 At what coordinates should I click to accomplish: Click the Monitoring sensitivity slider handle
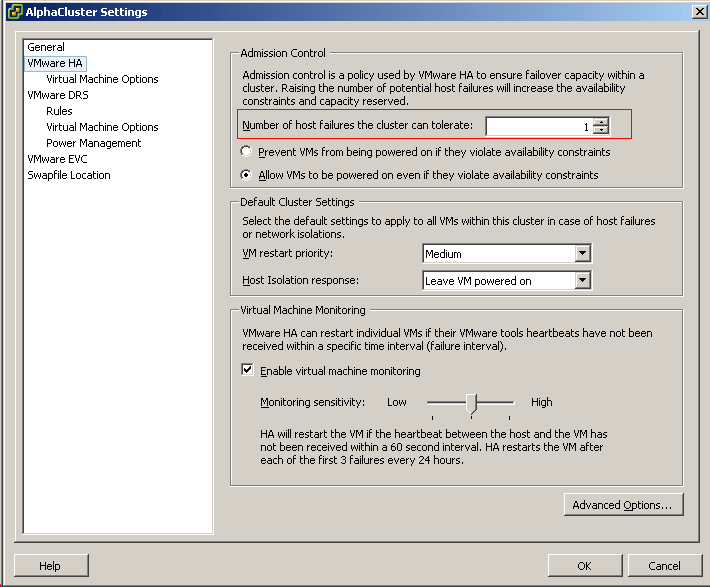471,403
